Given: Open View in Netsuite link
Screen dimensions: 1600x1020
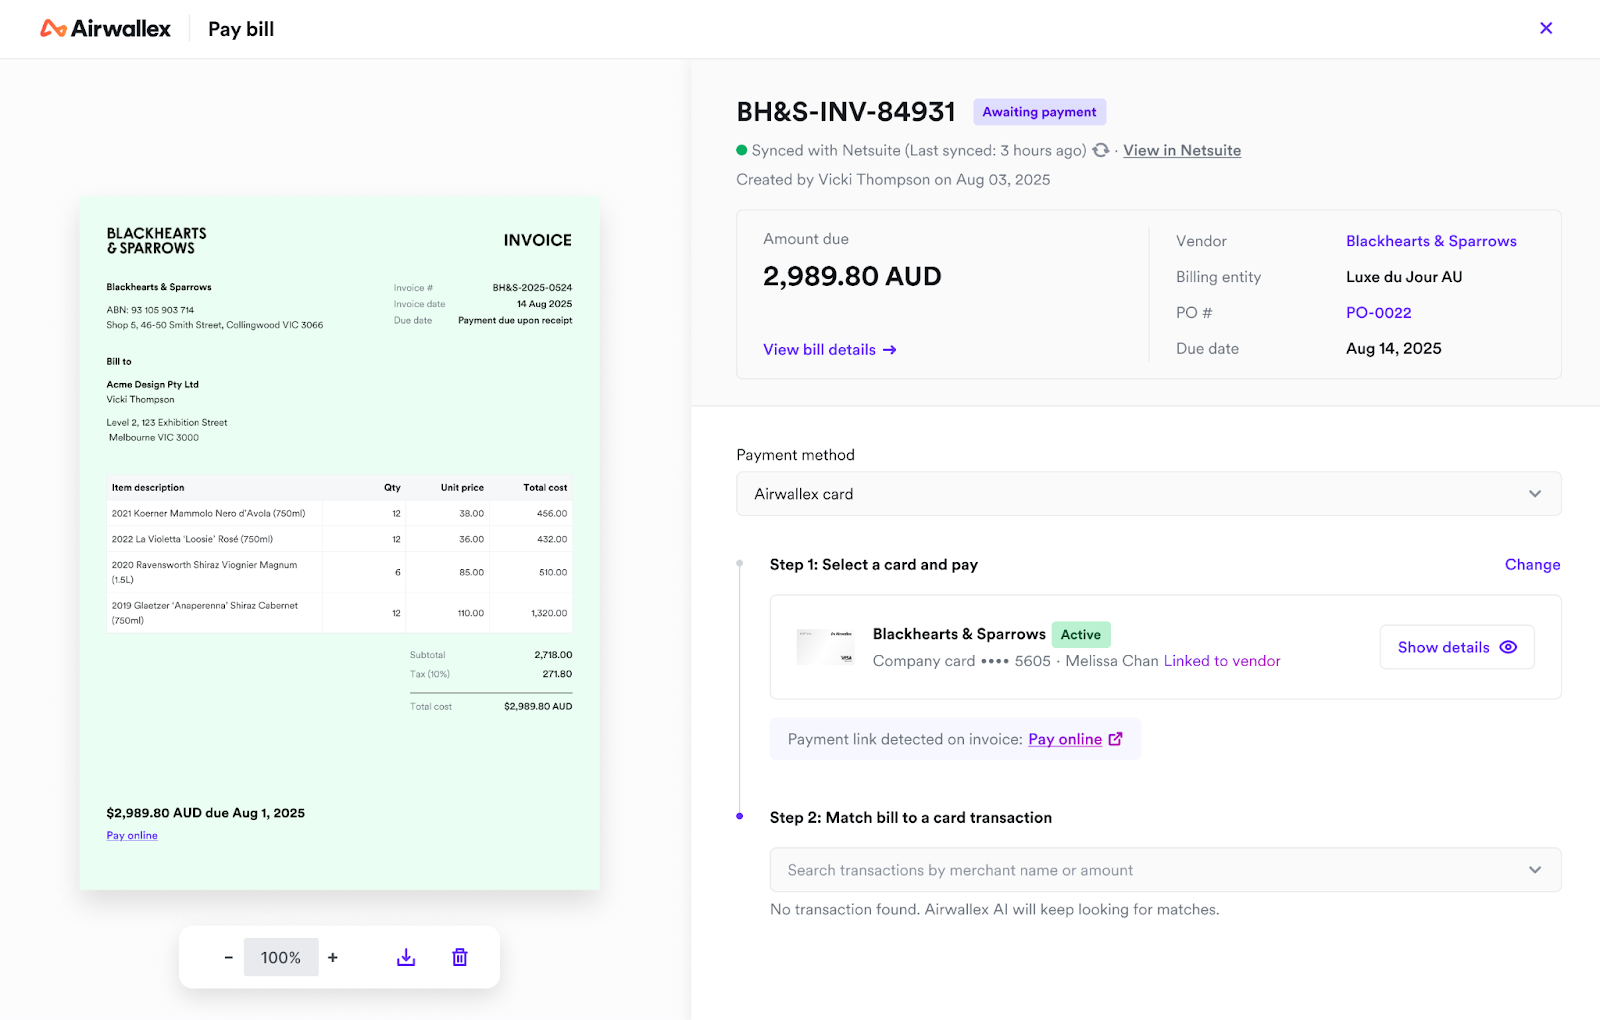Looking at the screenshot, I should [1181, 150].
